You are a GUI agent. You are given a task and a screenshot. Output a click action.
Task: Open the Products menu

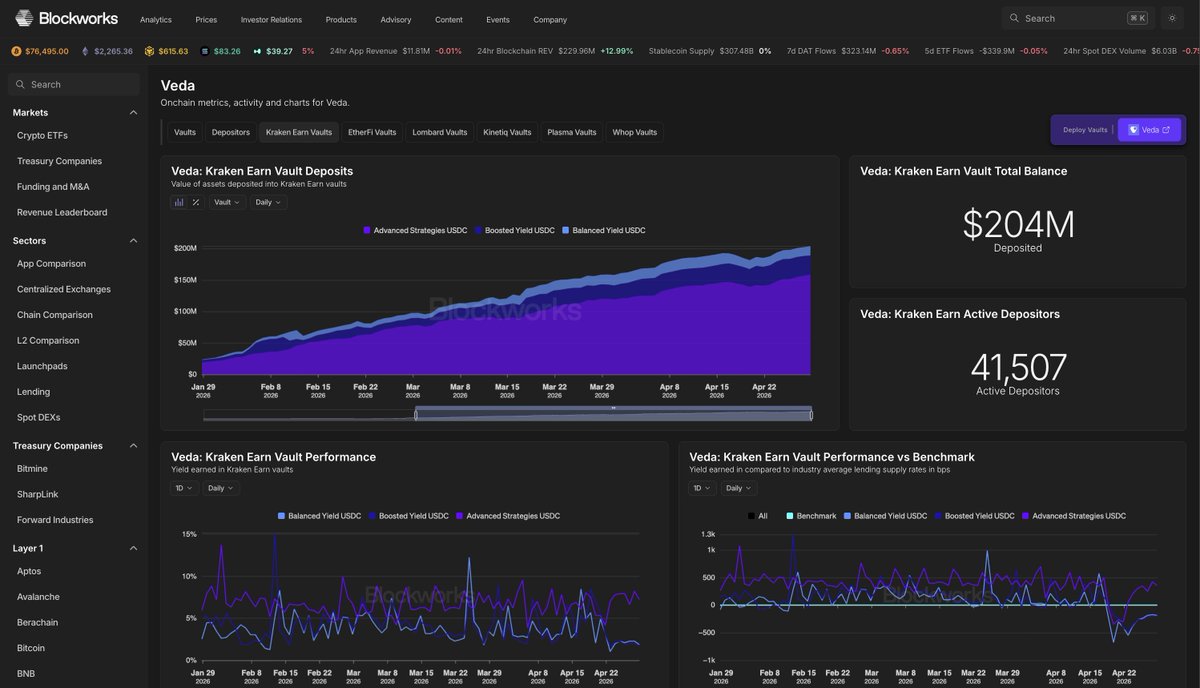click(x=341, y=19)
